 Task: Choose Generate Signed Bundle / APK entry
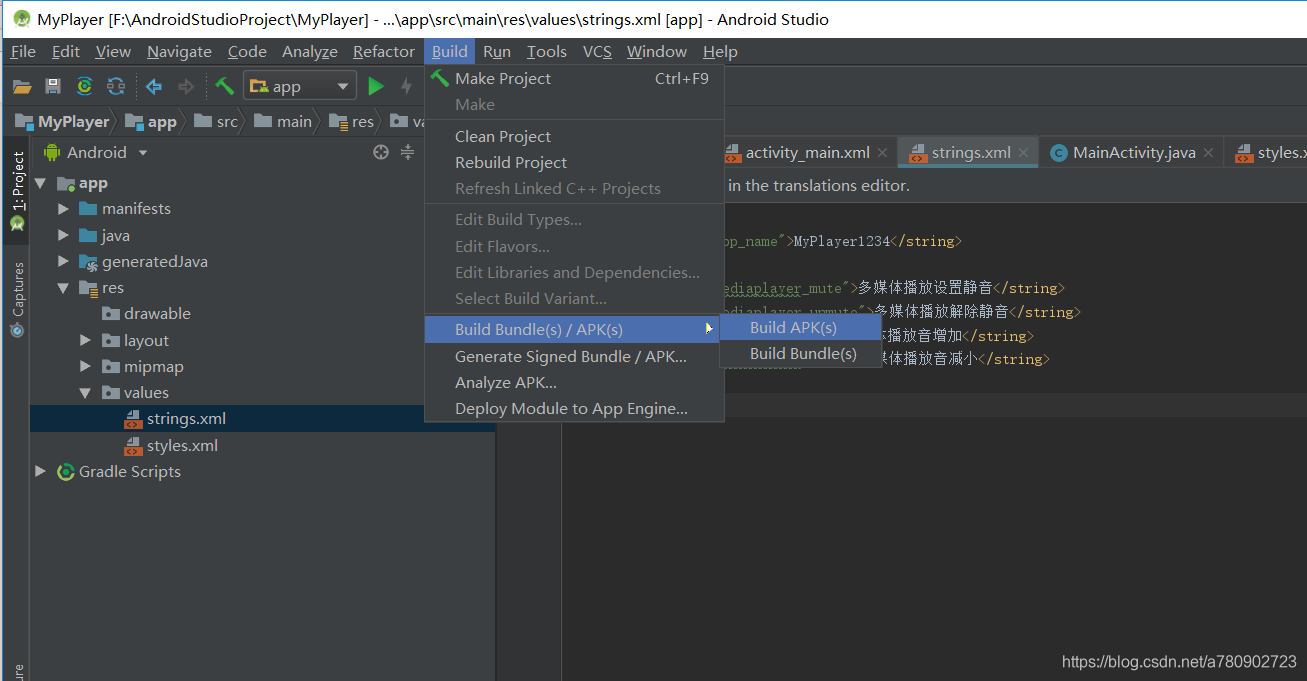pos(574,356)
